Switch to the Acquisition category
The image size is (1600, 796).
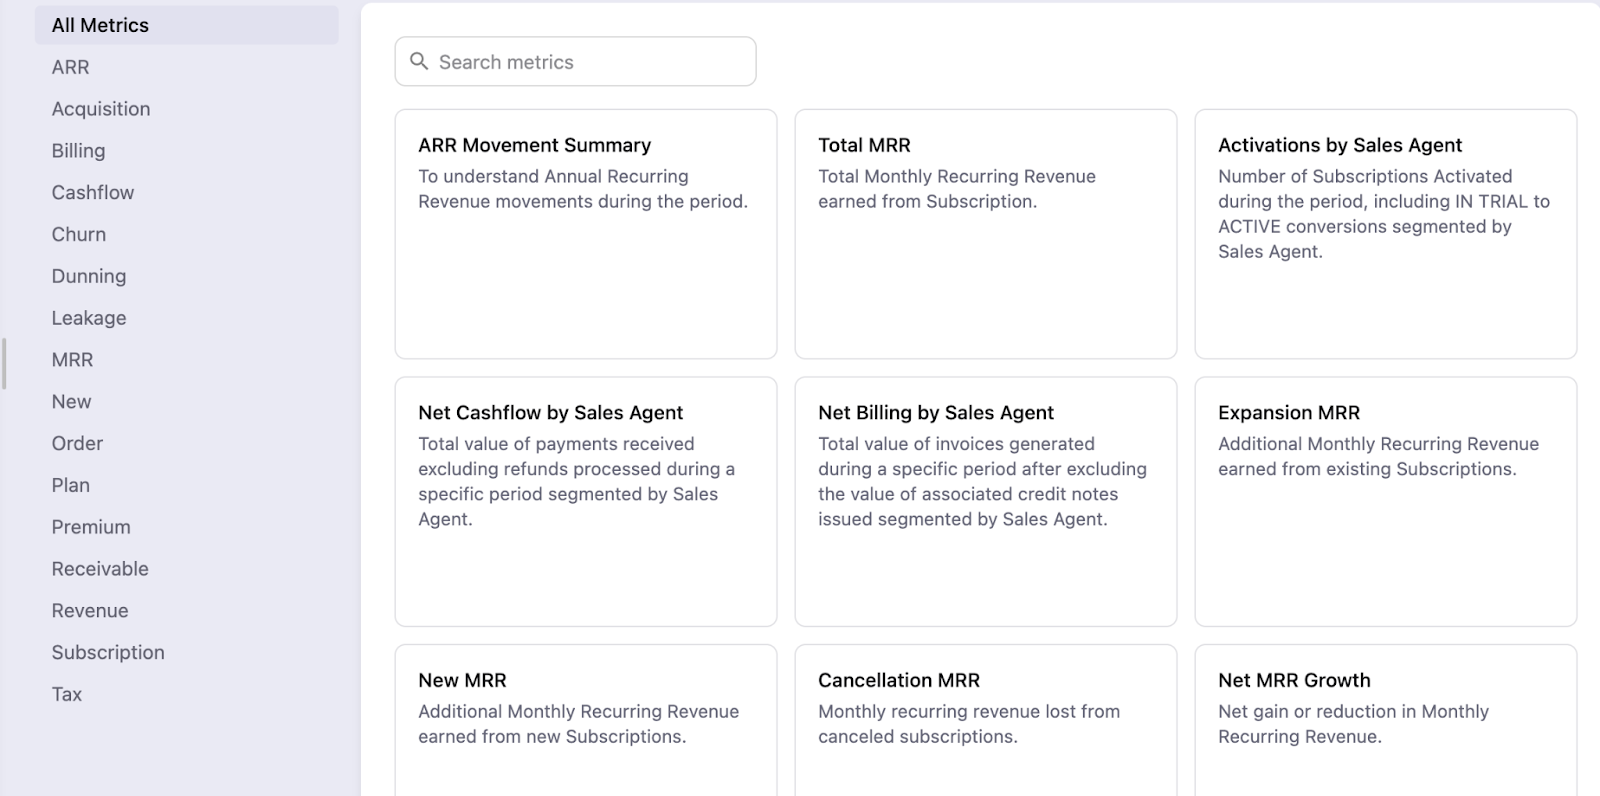pos(101,109)
